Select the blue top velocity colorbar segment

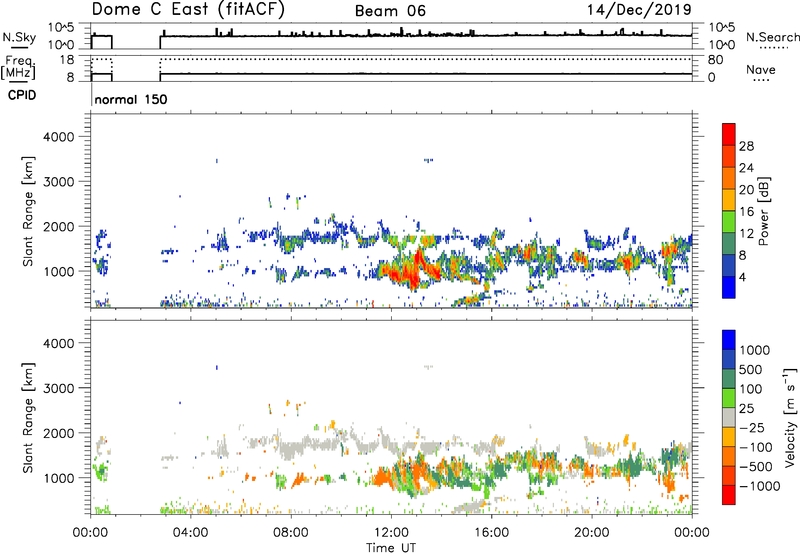[x=729, y=340]
